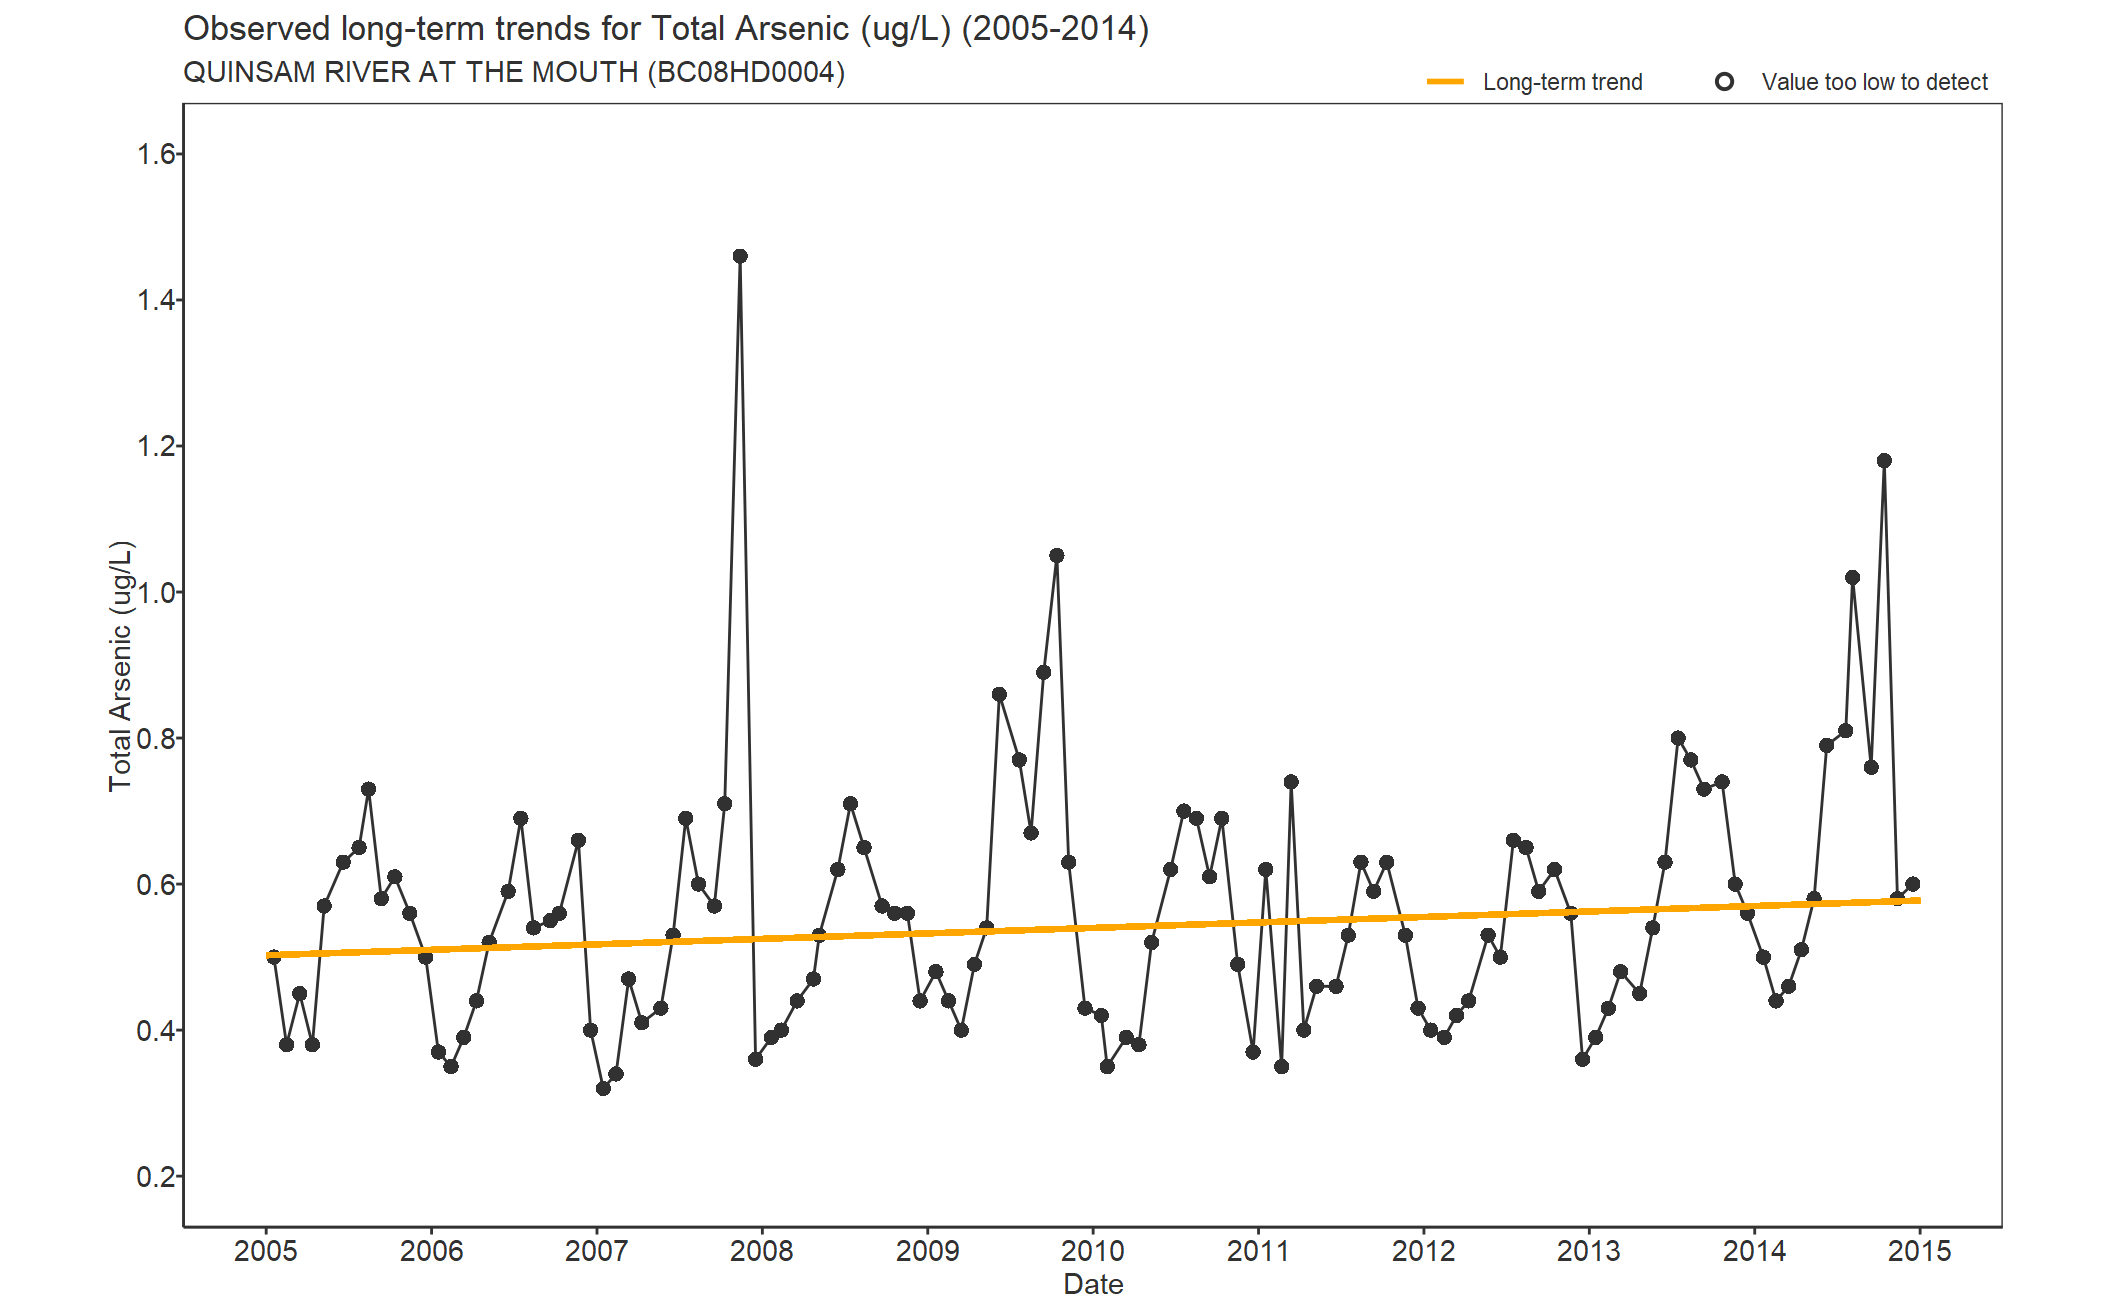The image size is (2112, 1309).
Task: Click the 1.46 peak data point in late 2007
Action: point(740,256)
